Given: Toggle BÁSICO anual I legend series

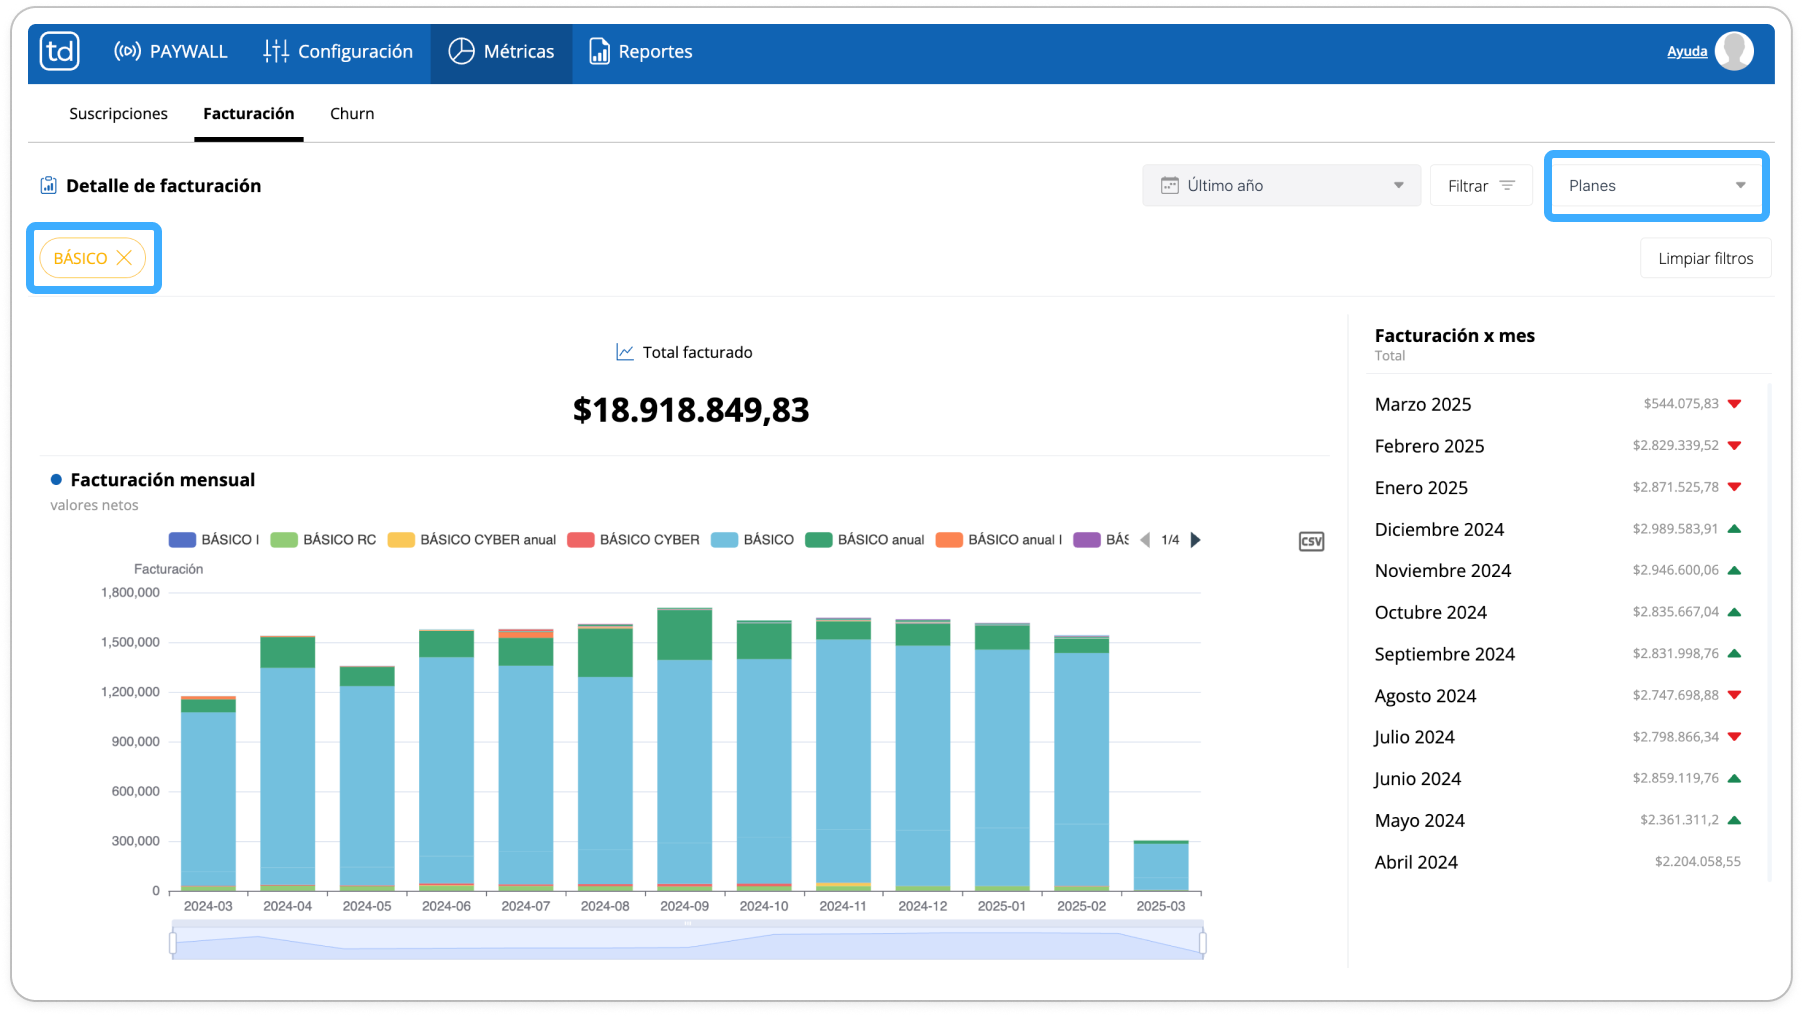Looking at the screenshot, I should coord(999,540).
